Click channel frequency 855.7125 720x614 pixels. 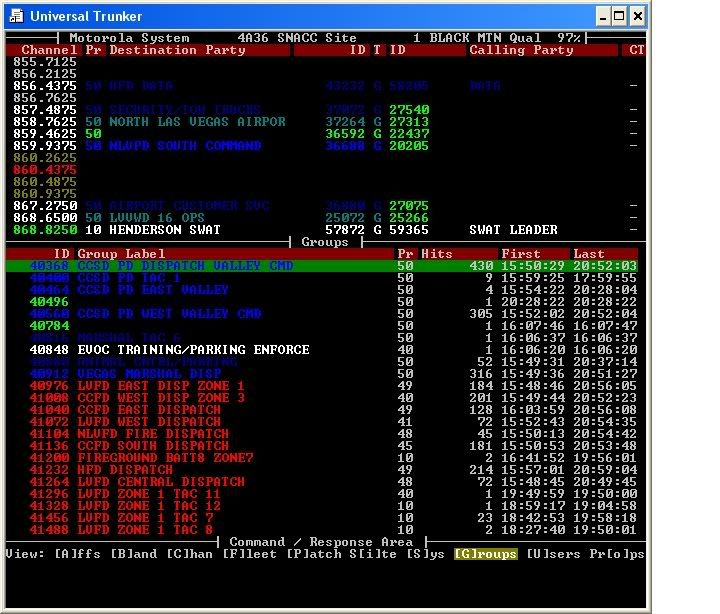[x=45, y=62]
